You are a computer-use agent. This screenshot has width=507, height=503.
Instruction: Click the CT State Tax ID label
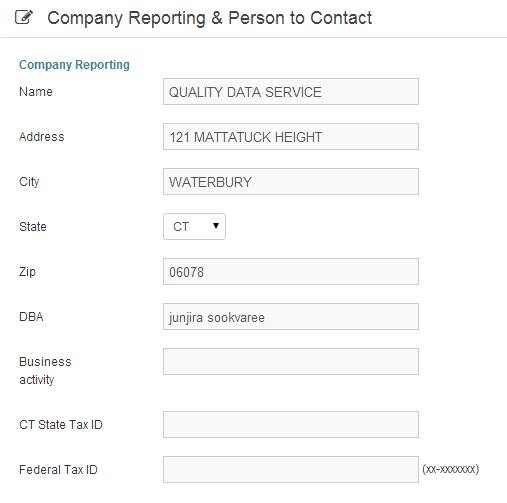61,425
